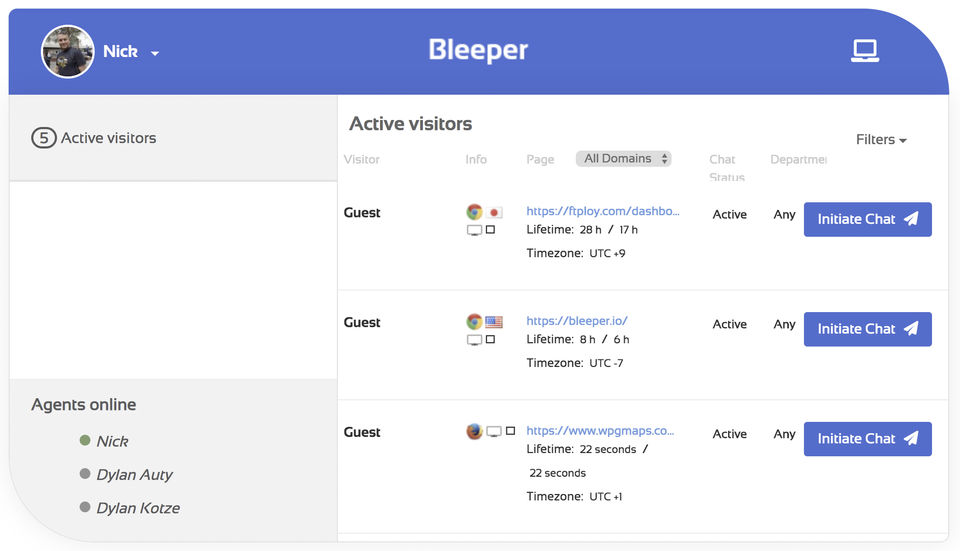Viewport: 960px width, 551px height.
Task: Click the monitor icon beside the Firefox icon
Action: 494,432
